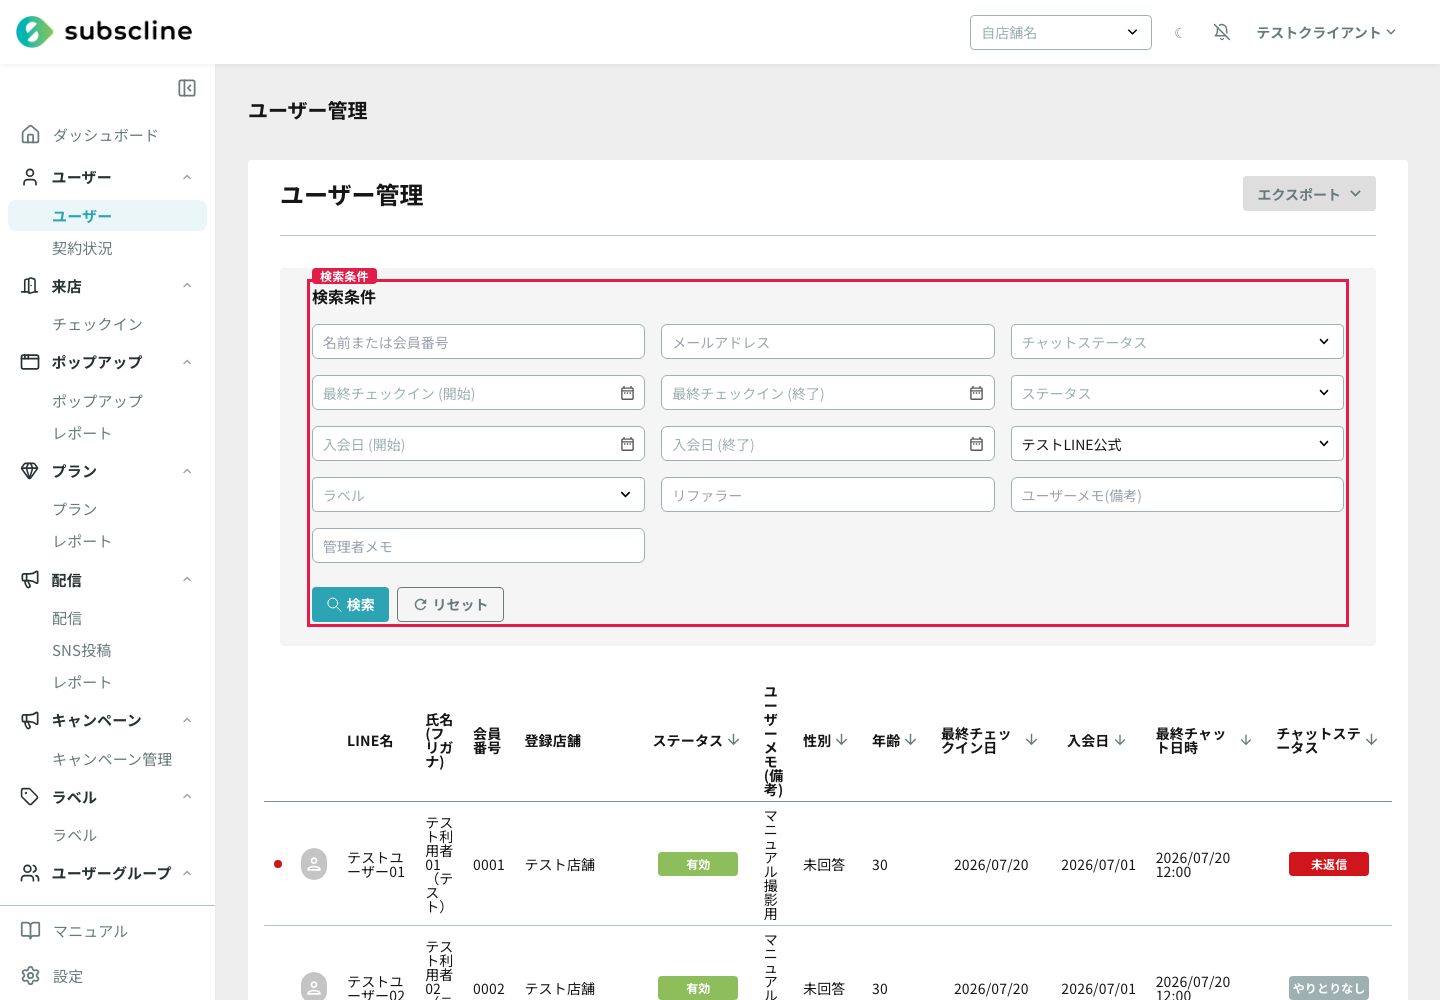Sort by 入会日 column arrow
Viewport: 1440px width, 1000px height.
tap(1120, 740)
